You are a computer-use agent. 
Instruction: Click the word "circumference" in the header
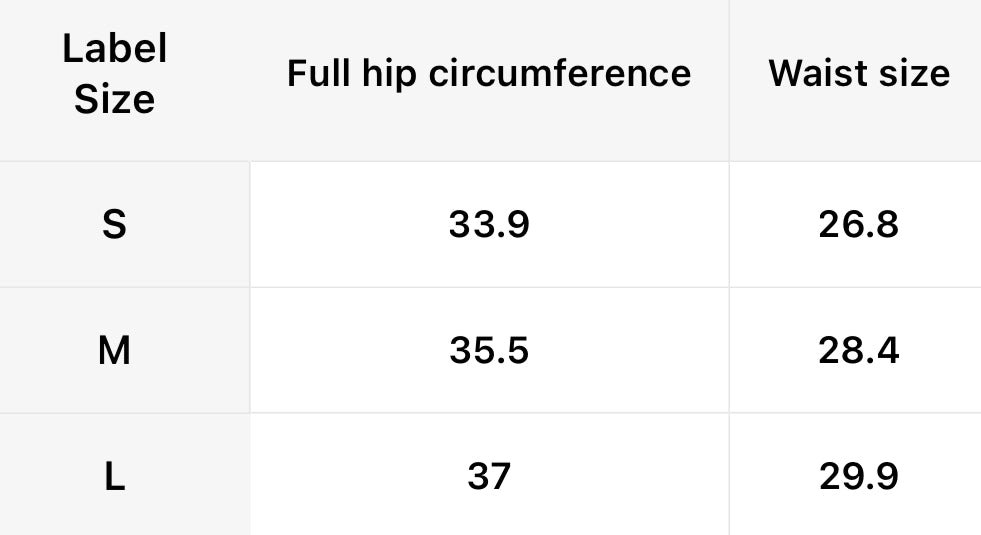[x=560, y=73]
